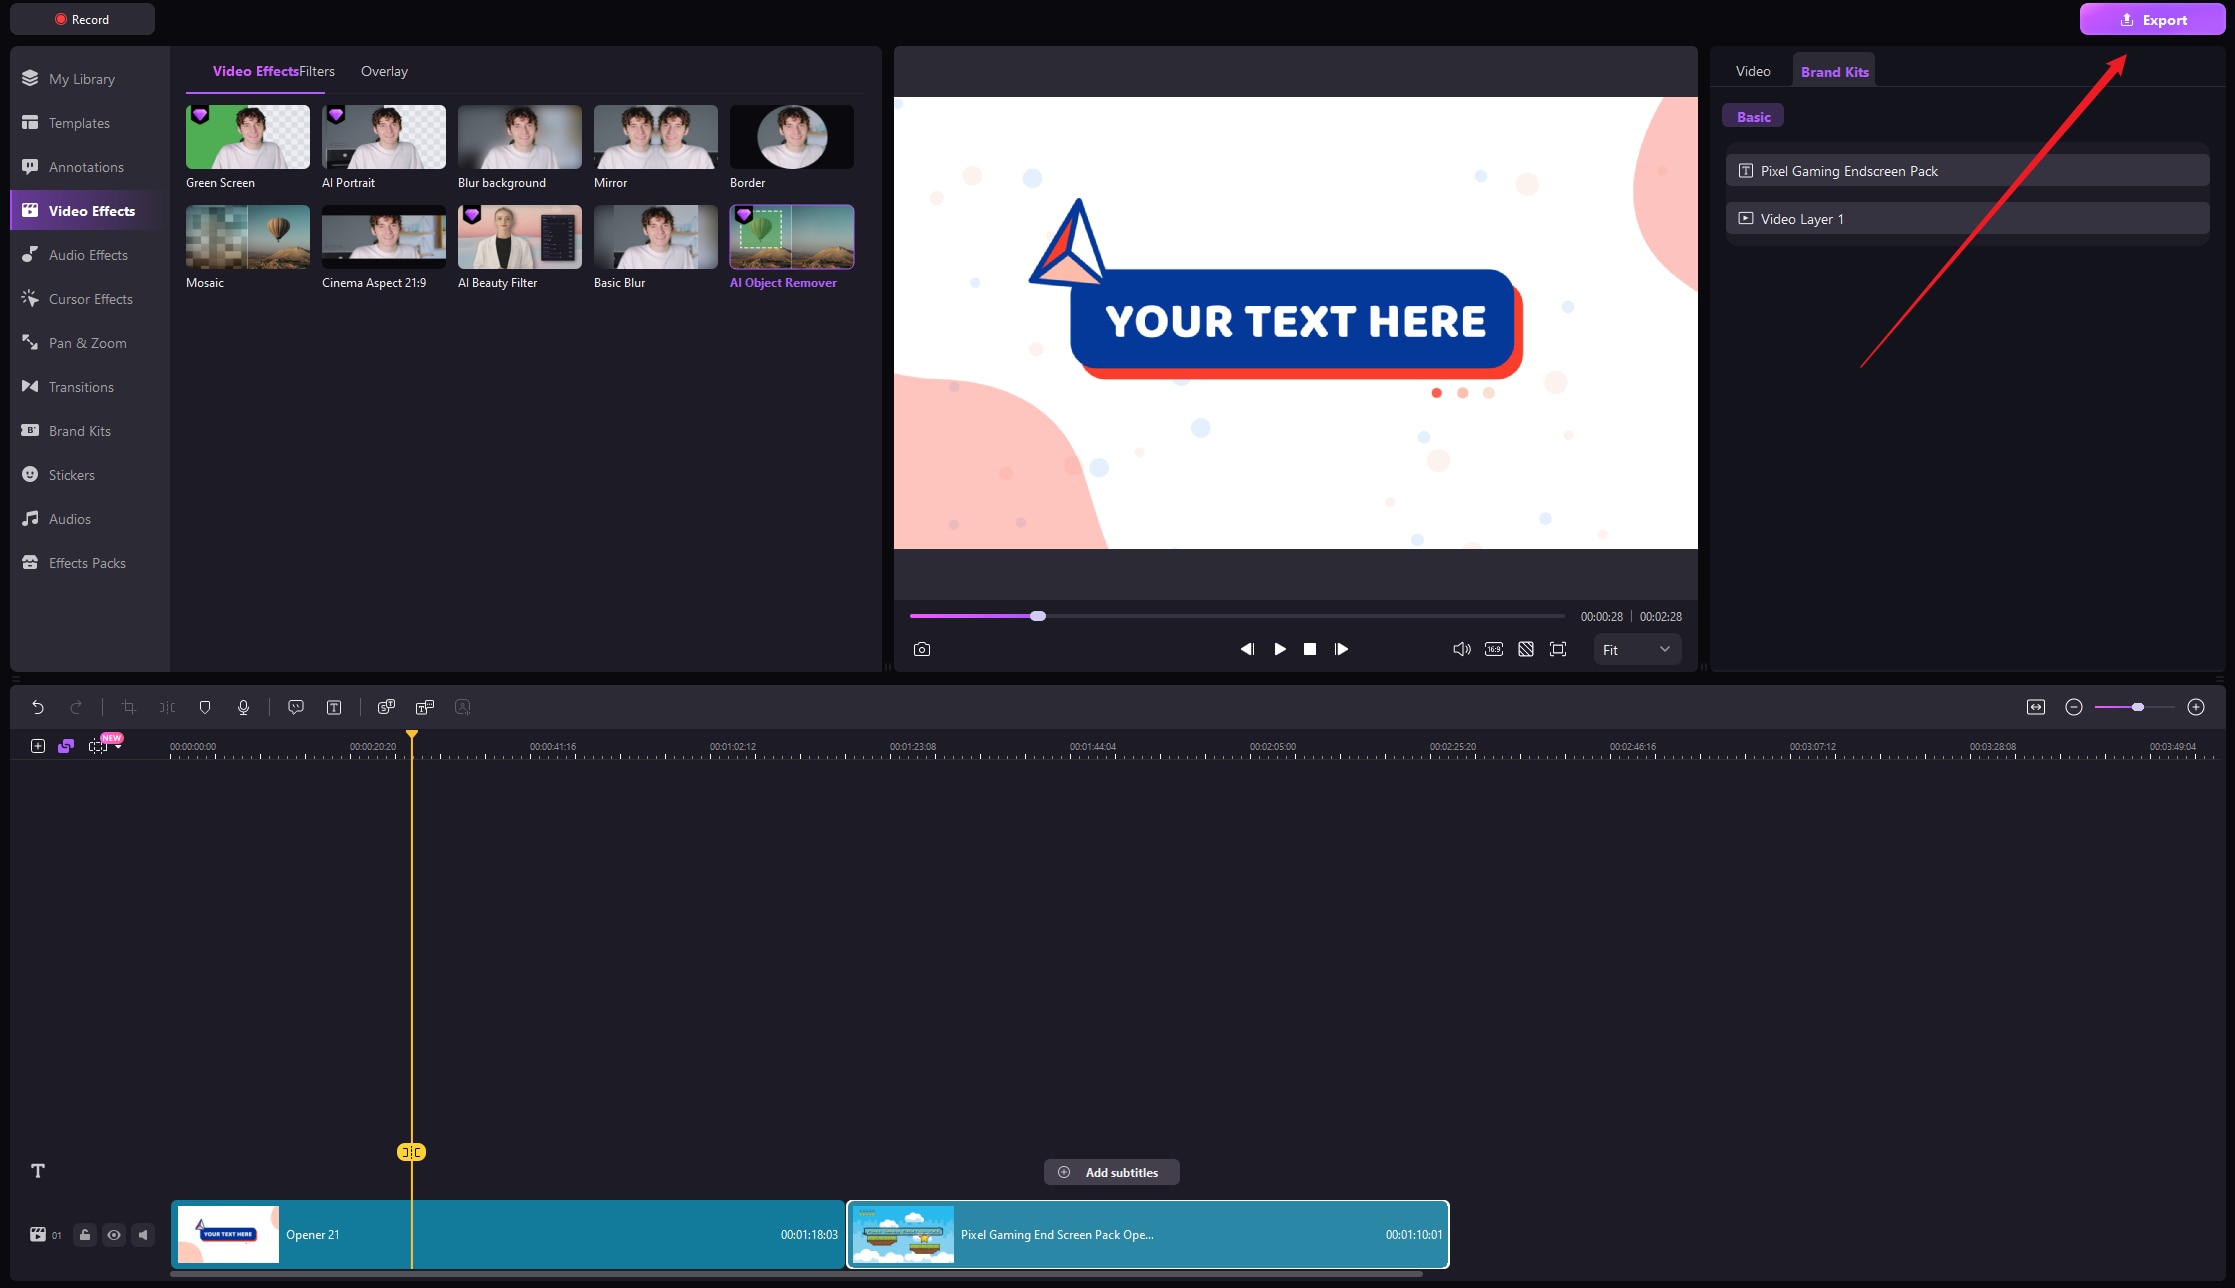Click the speech bubble caption icon
This screenshot has height=1288, width=2235.
coord(296,707)
